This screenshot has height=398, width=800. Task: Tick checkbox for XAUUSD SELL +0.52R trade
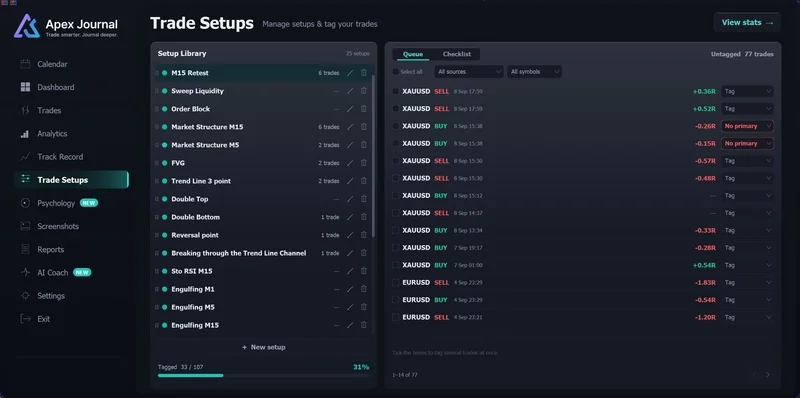coord(395,109)
